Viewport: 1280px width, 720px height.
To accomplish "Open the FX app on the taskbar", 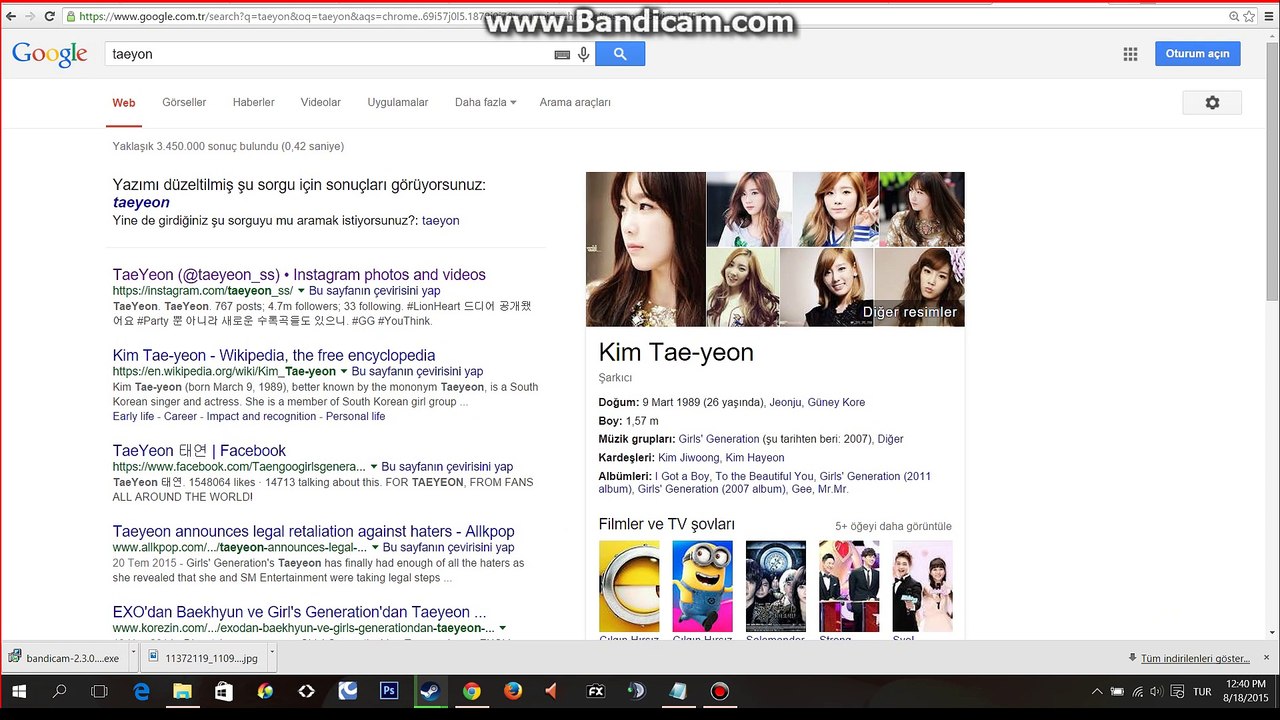I will pos(595,691).
